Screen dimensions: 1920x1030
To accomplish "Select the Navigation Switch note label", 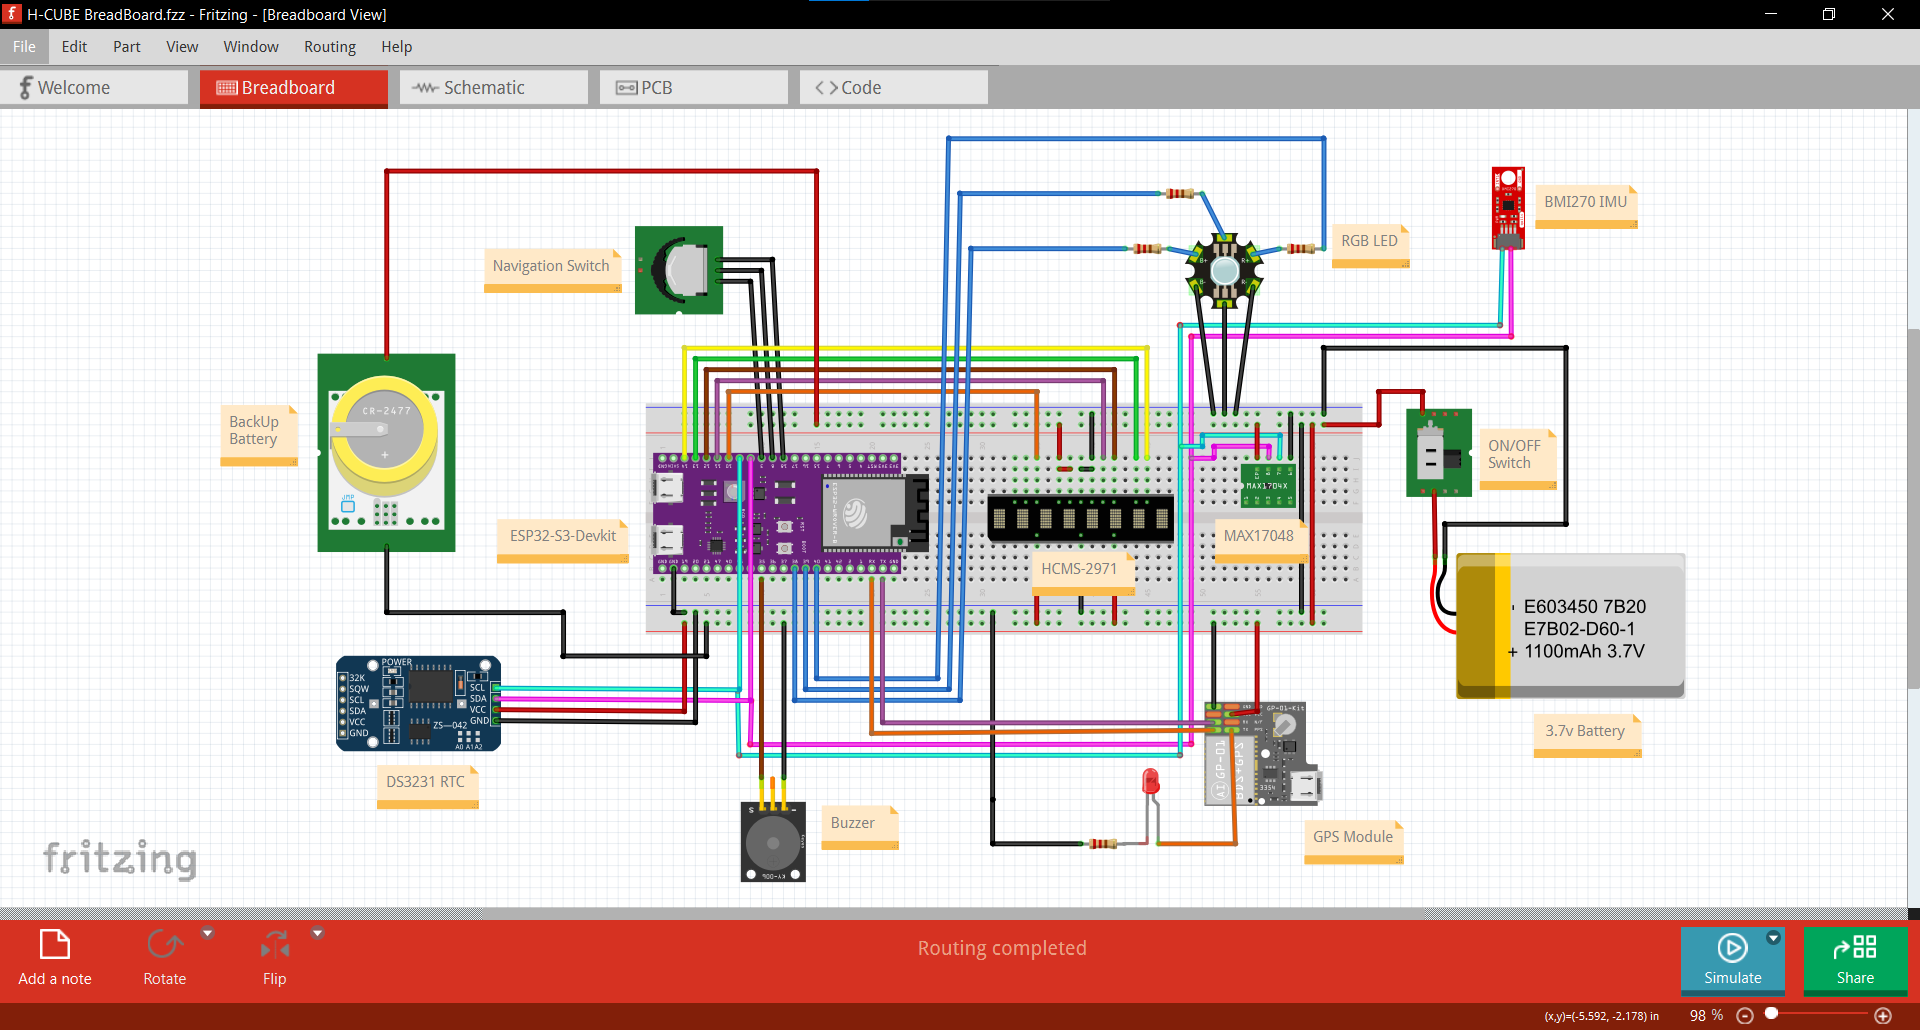I will click(553, 270).
